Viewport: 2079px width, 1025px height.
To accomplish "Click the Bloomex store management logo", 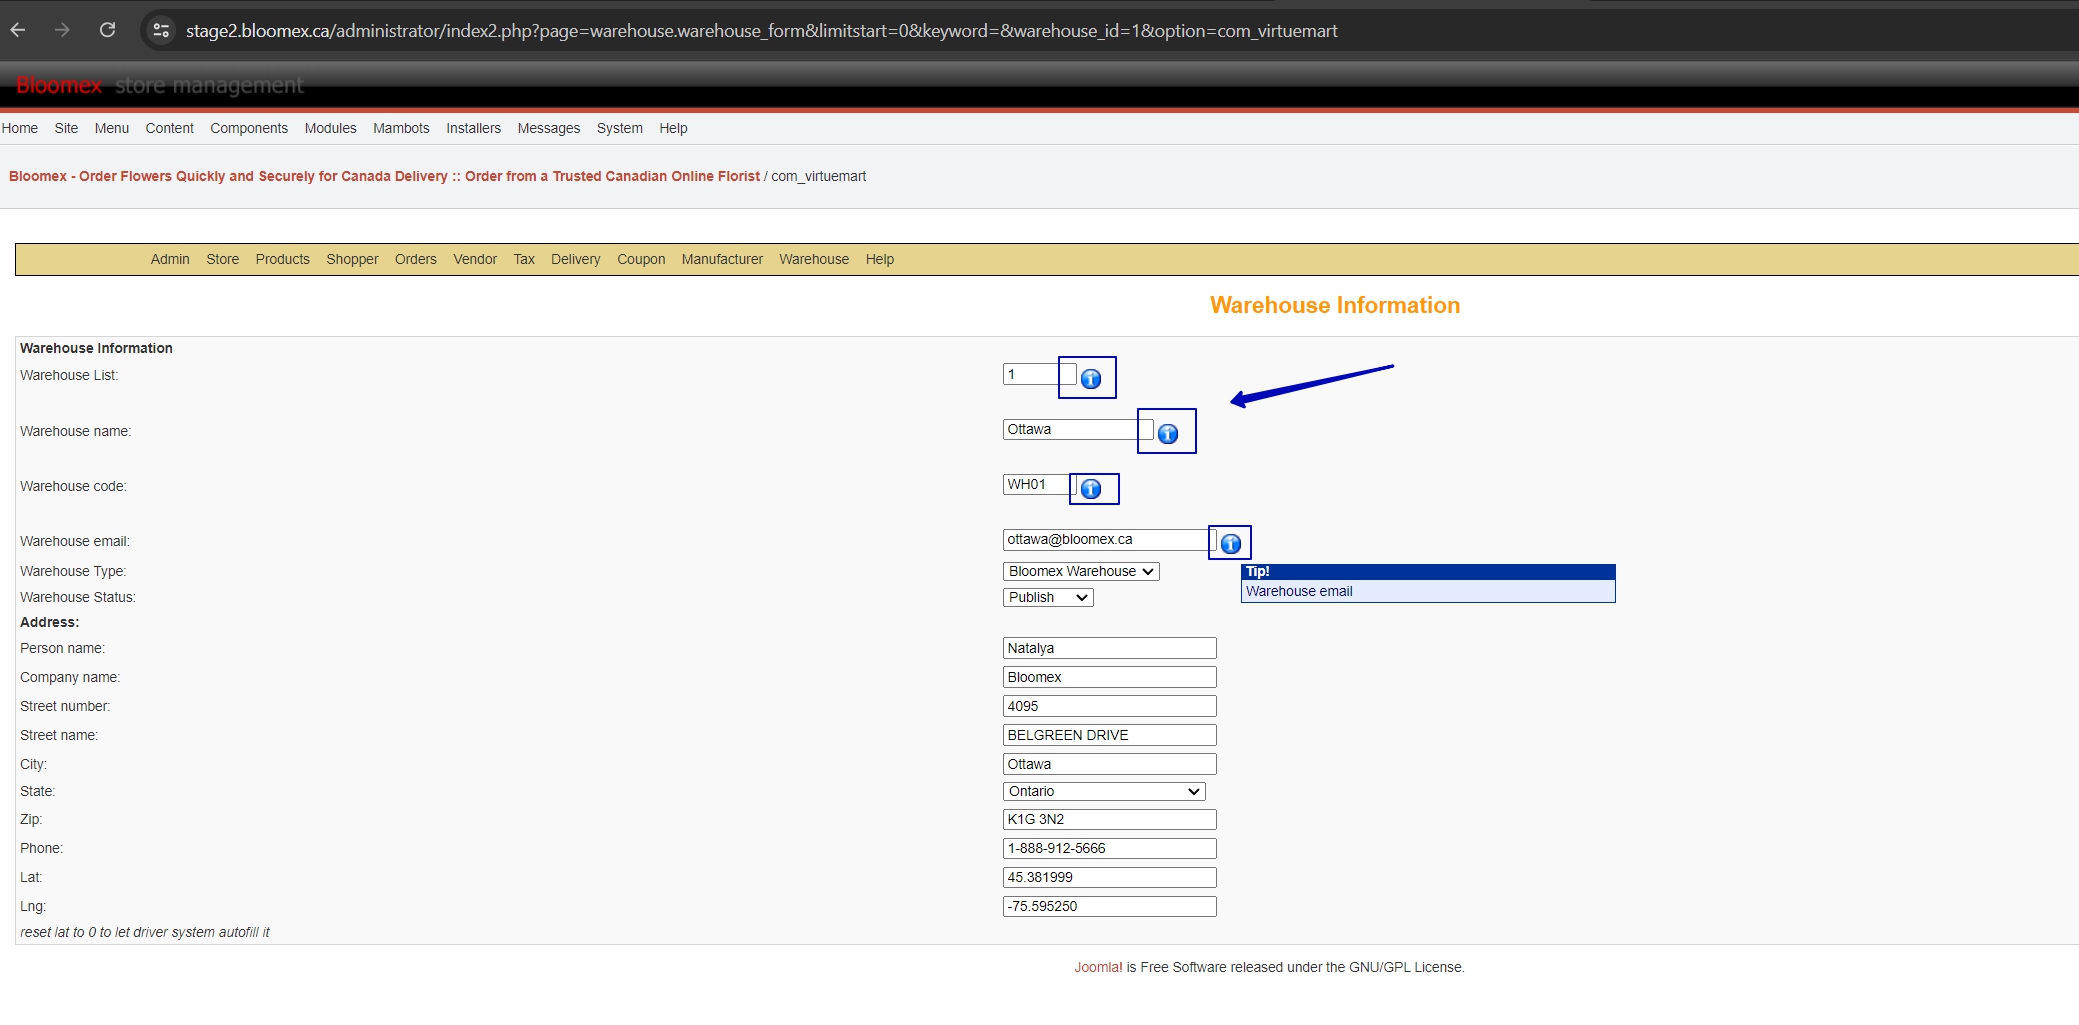I will tap(160, 85).
